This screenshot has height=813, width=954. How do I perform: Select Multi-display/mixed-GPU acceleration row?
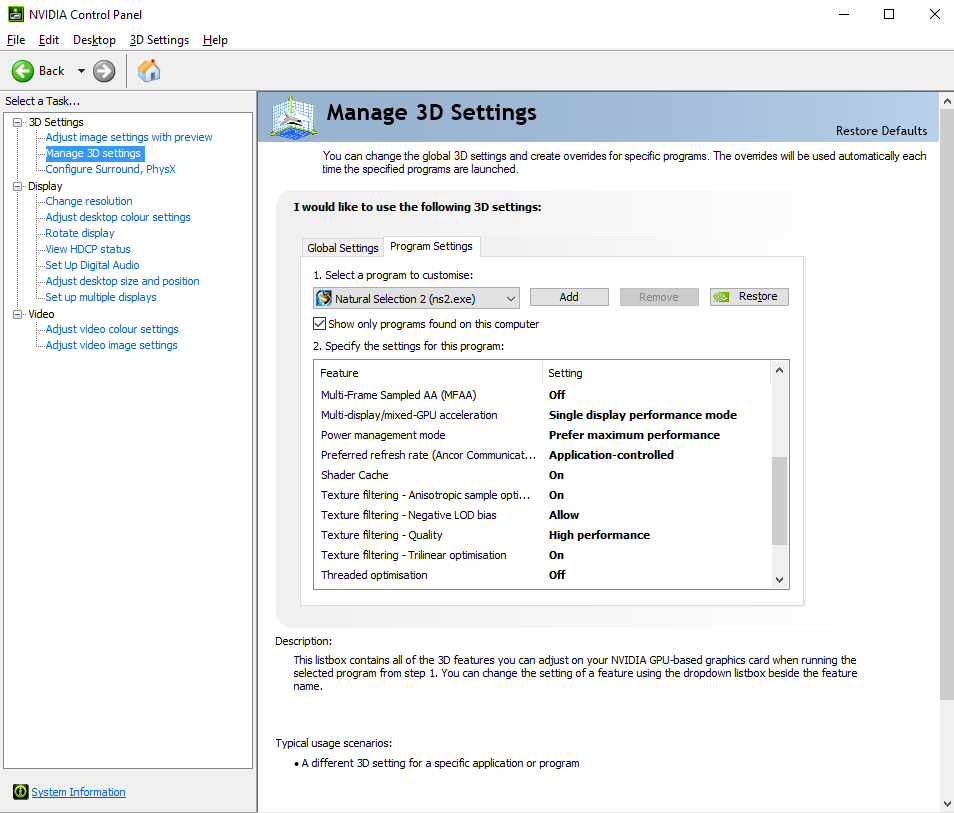click(x=543, y=415)
